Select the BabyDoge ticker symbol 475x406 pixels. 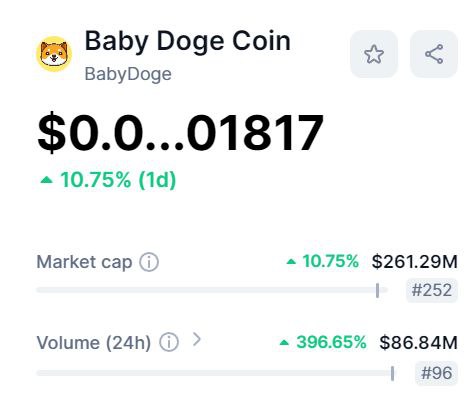click(128, 74)
